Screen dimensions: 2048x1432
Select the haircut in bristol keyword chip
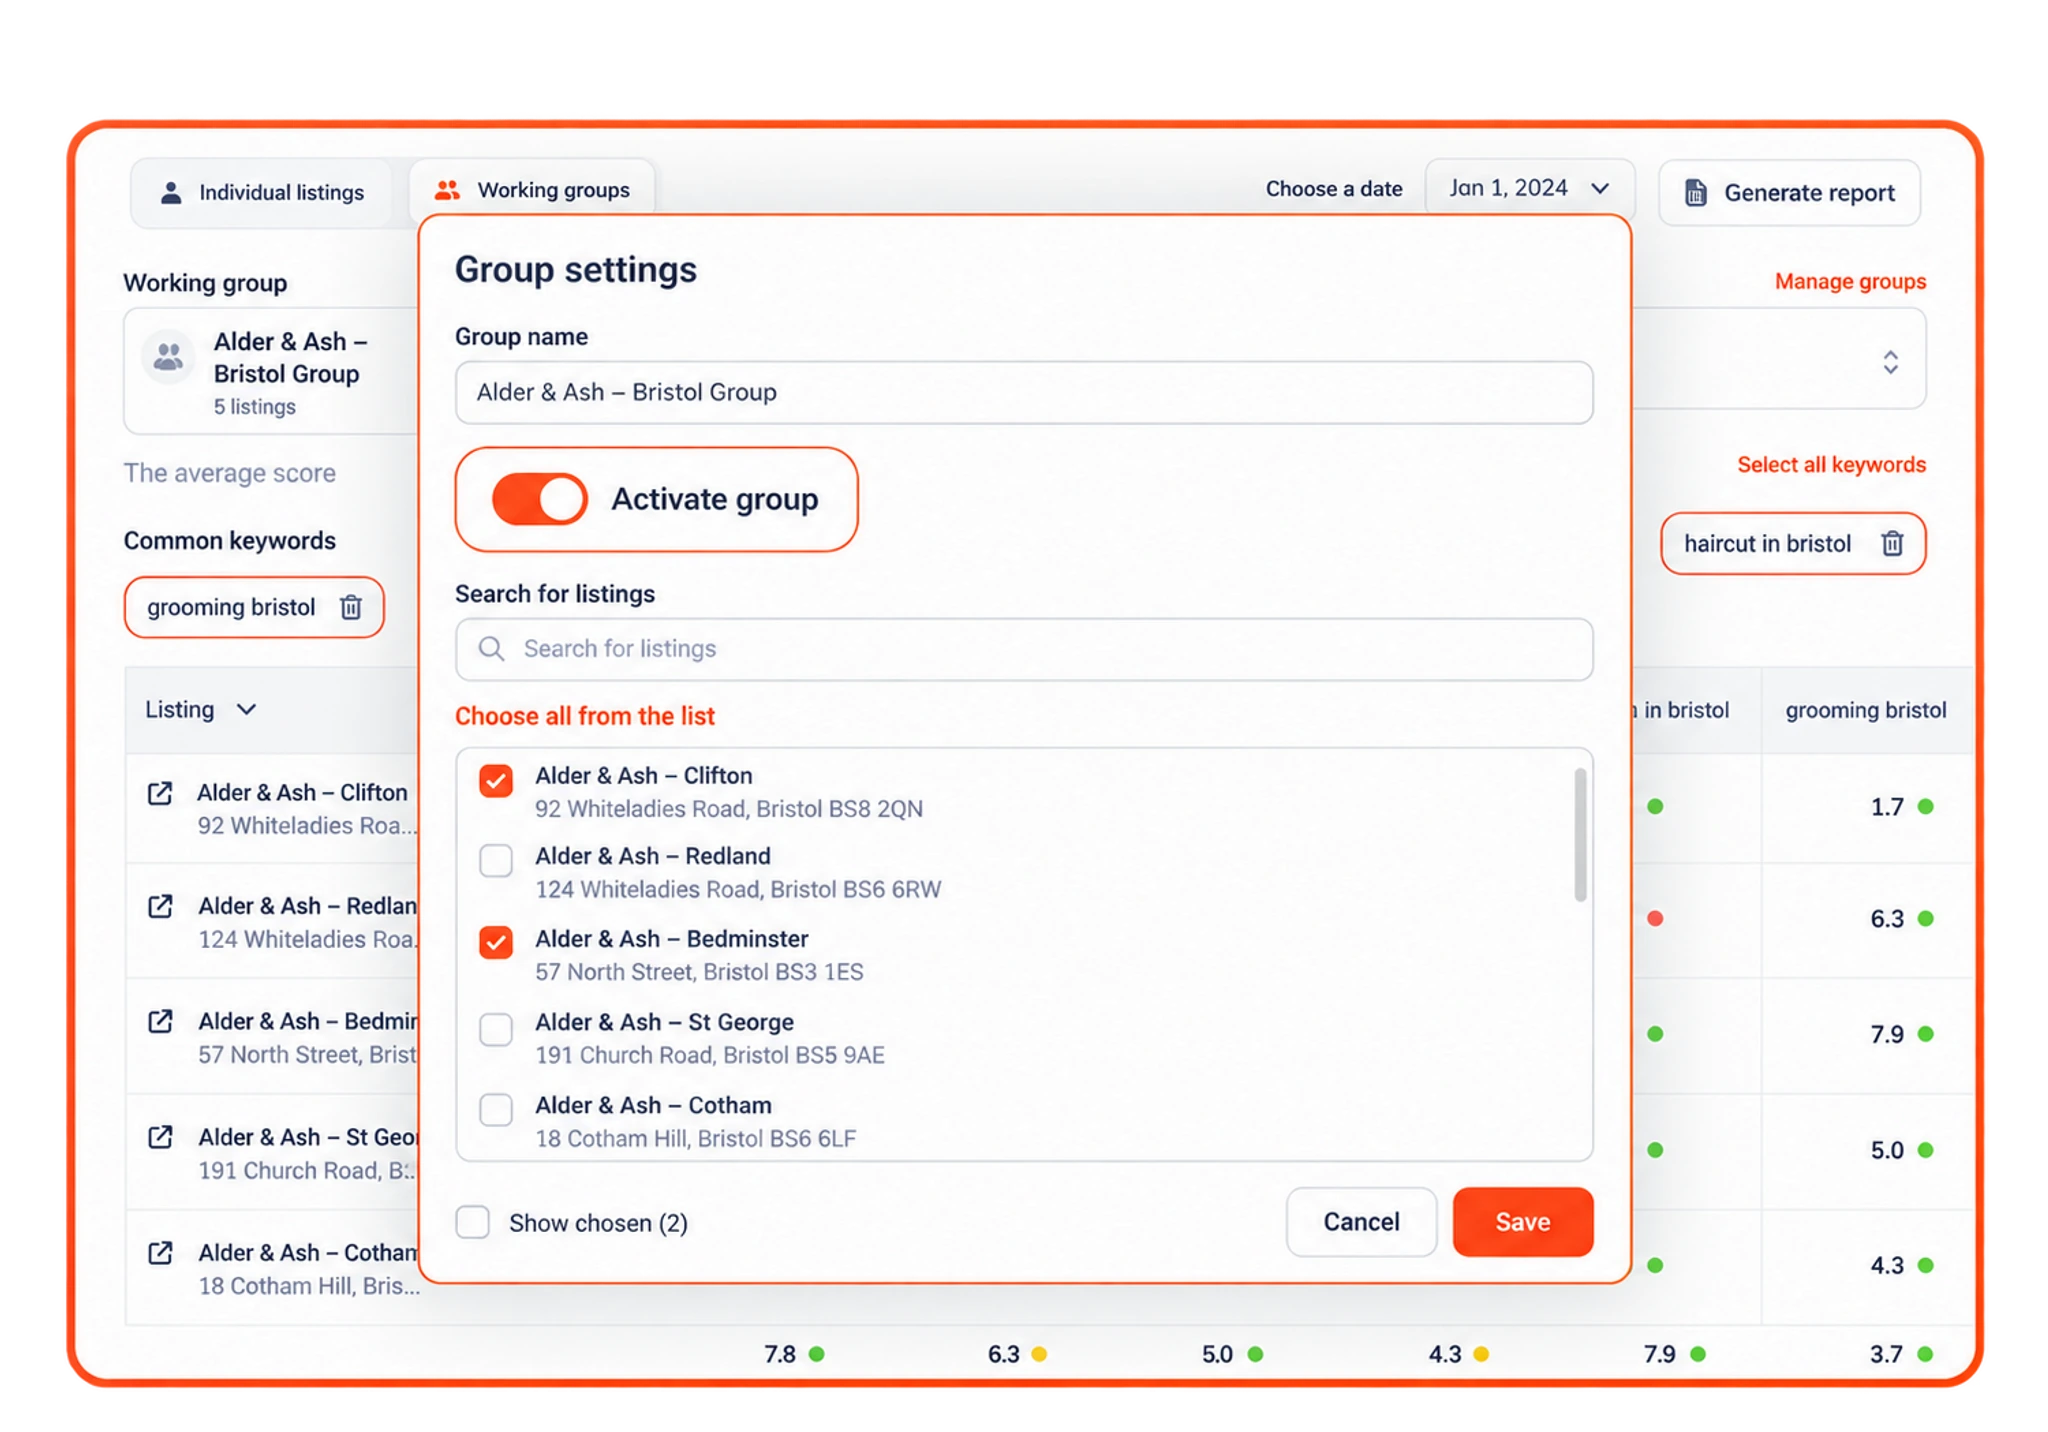(1793, 543)
